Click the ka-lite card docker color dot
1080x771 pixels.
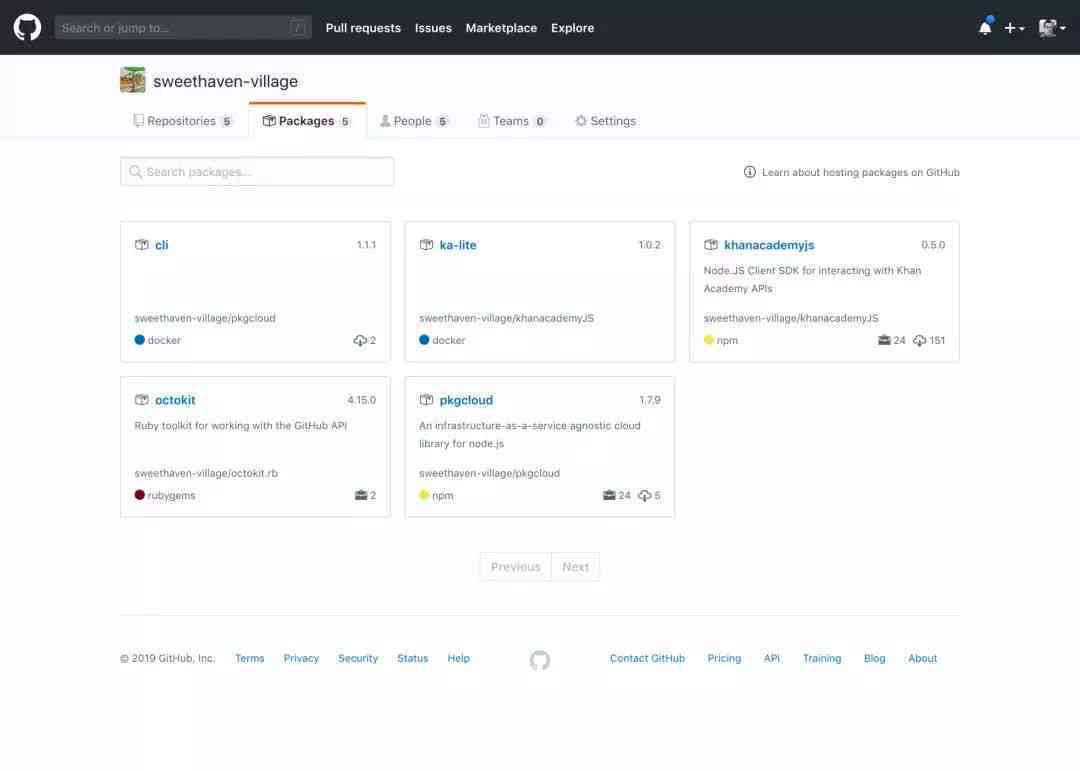pyautogui.click(x=424, y=340)
